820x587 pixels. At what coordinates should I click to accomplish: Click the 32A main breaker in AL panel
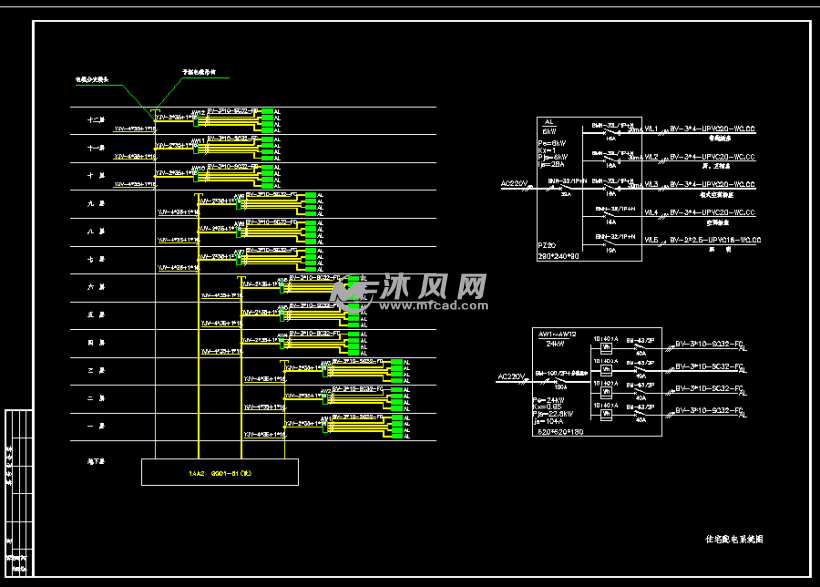coord(565,188)
